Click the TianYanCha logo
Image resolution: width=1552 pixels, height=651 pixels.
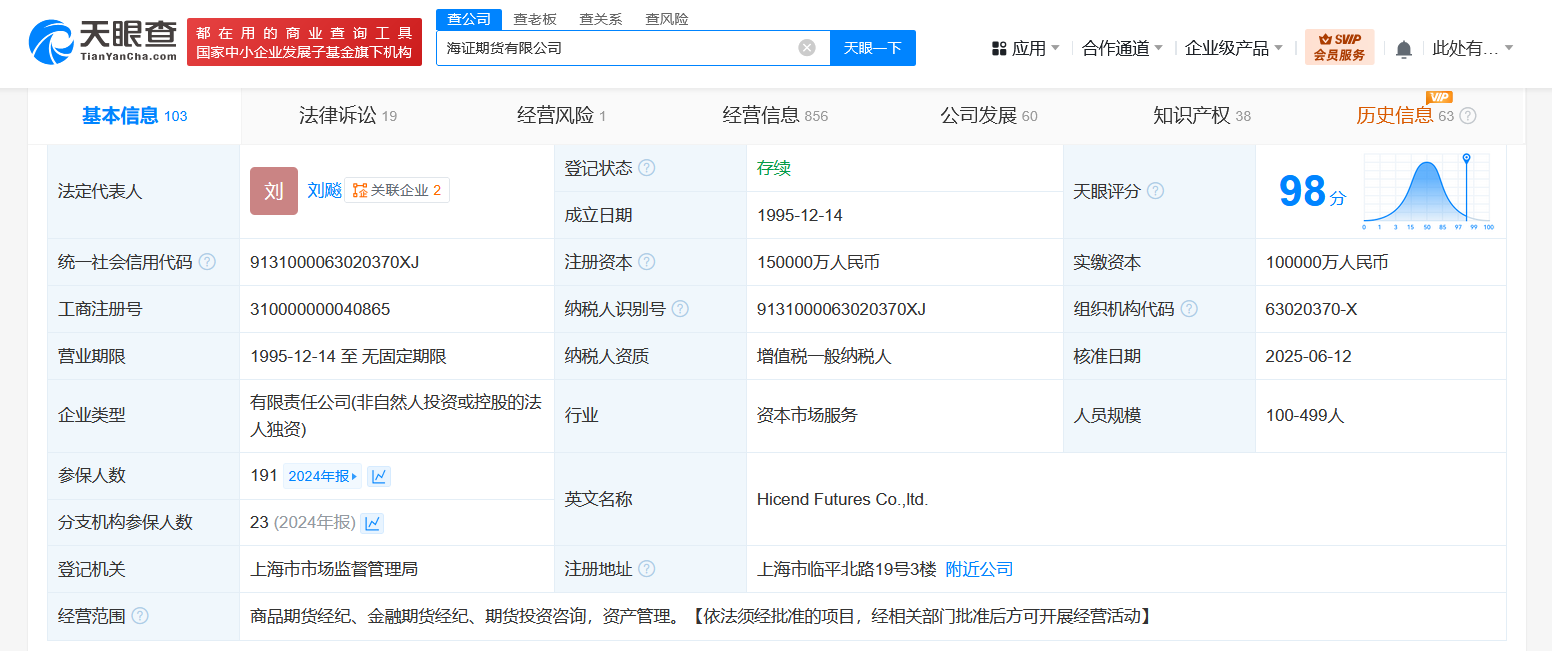click(103, 42)
